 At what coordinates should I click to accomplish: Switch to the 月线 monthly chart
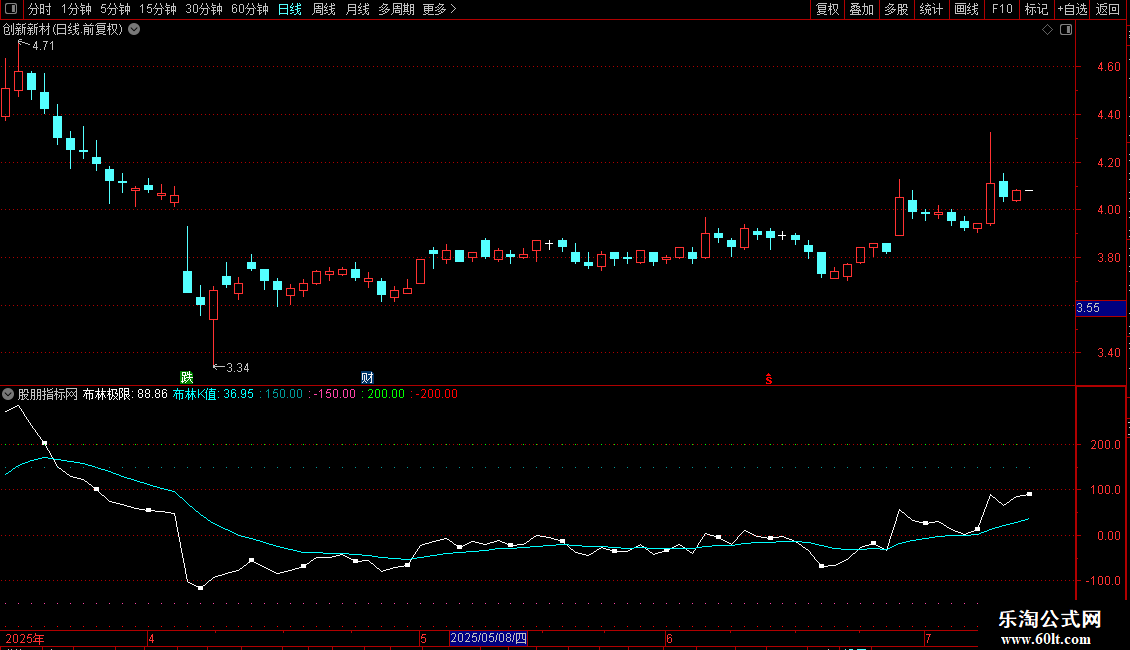point(357,9)
